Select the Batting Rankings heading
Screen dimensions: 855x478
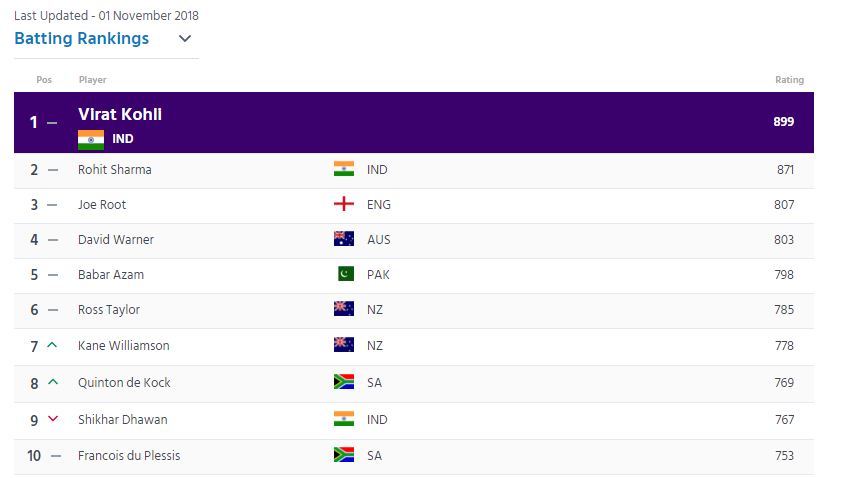pyautogui.click(x=81, y=38)
